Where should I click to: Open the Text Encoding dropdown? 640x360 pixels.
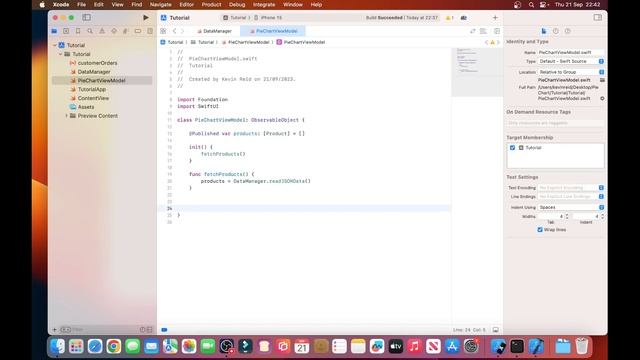(x=571, y=188)
